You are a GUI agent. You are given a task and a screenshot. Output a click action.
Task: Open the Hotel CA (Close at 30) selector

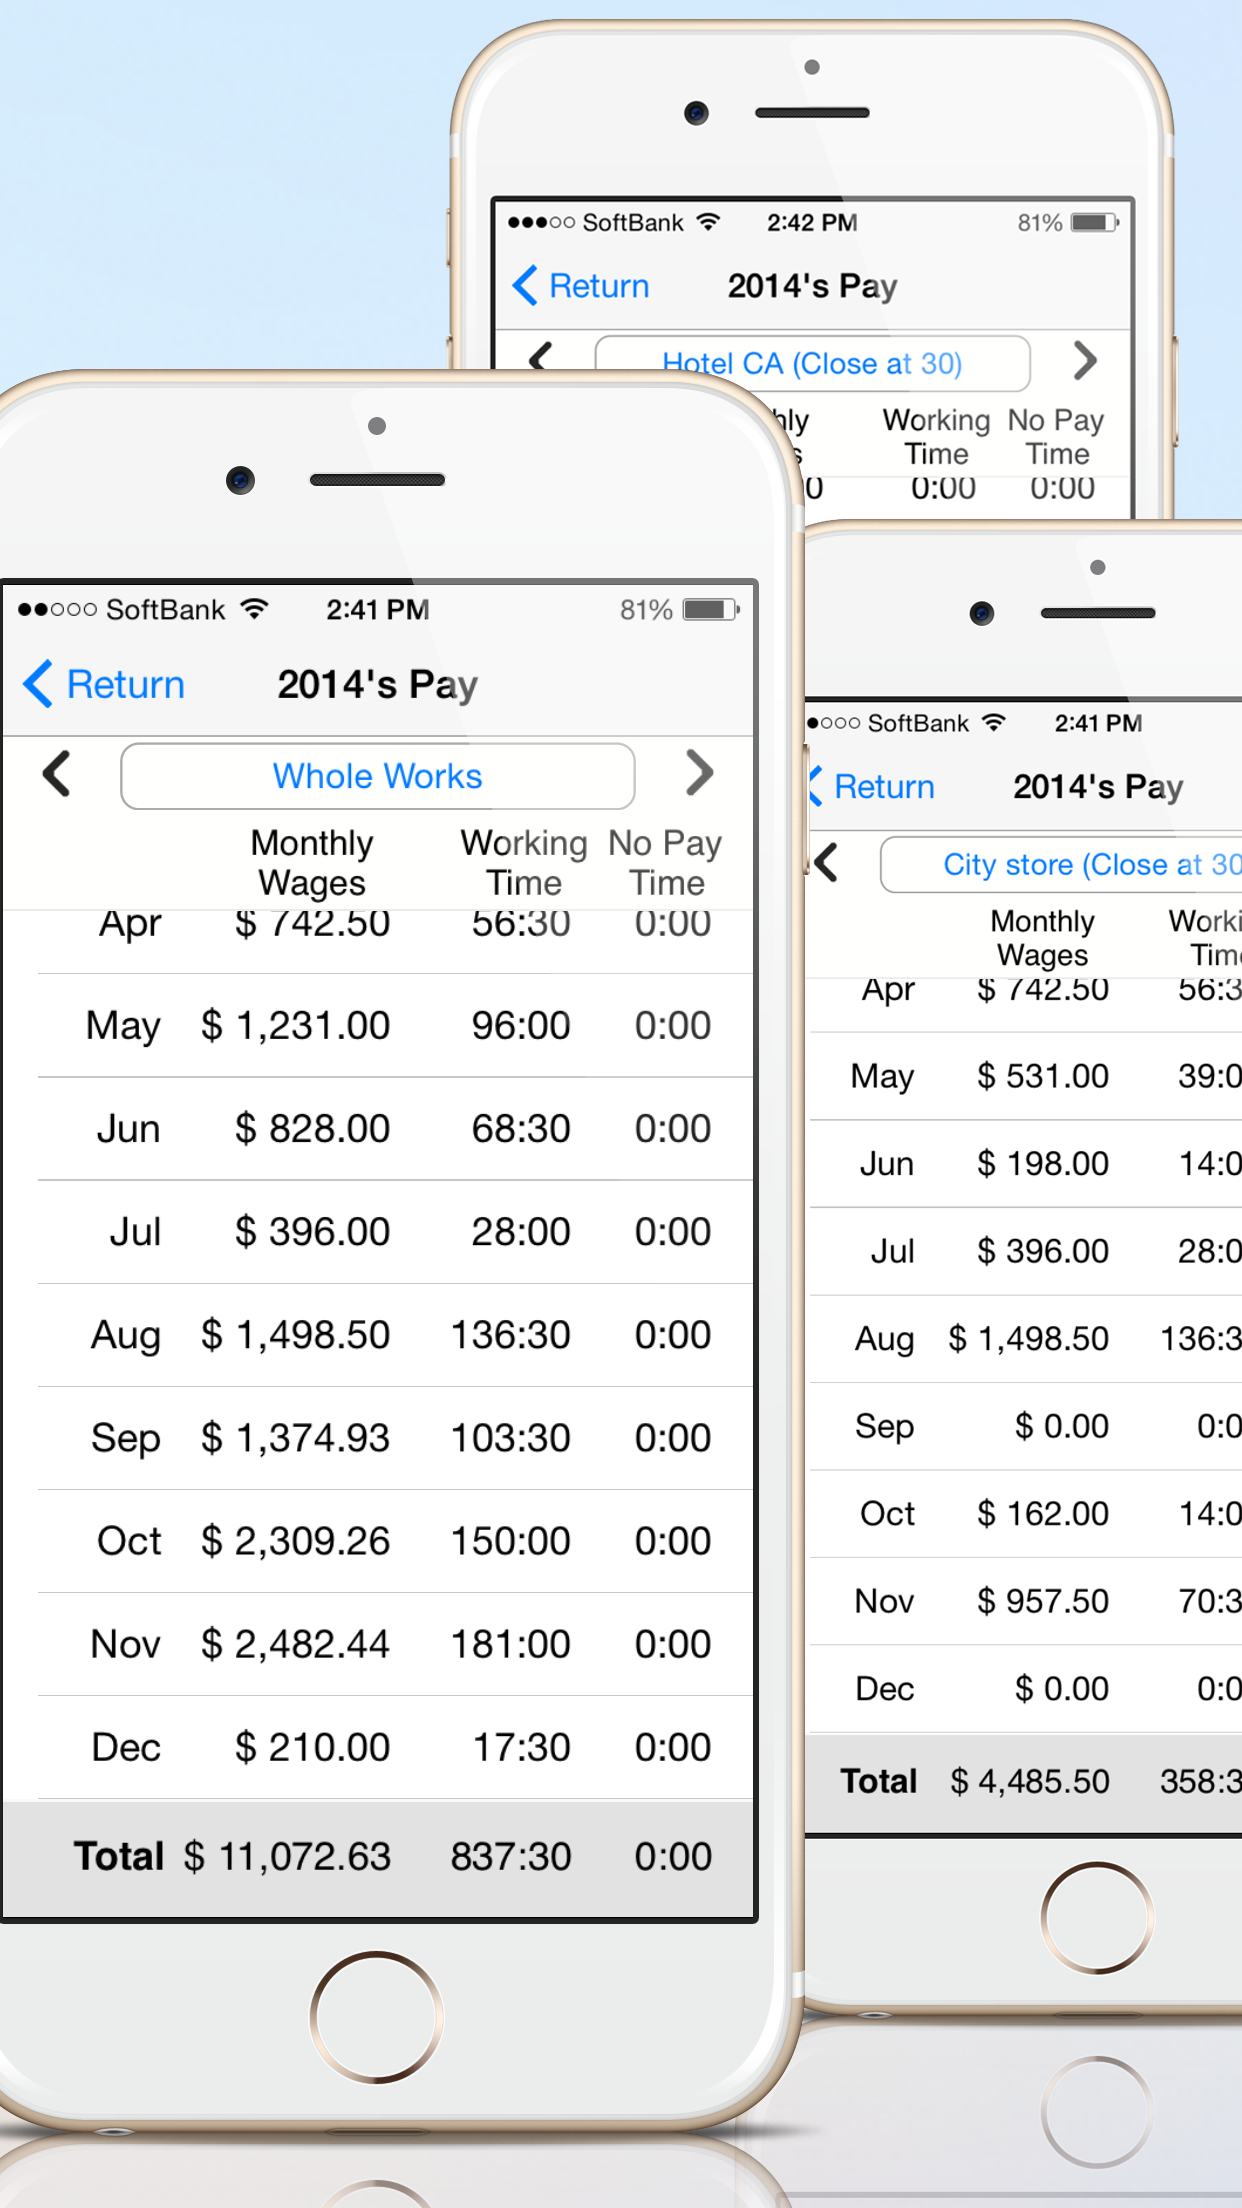812,363
